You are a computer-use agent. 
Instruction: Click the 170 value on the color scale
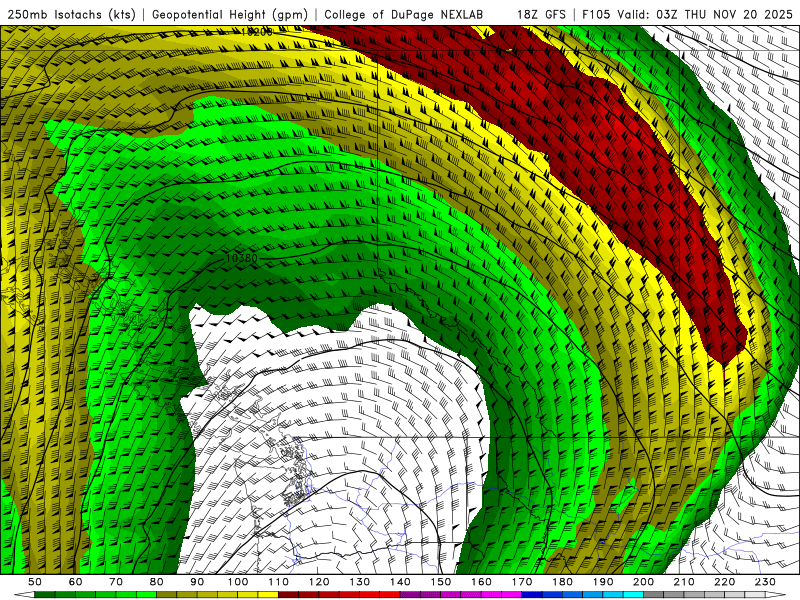tap(522, 582)
